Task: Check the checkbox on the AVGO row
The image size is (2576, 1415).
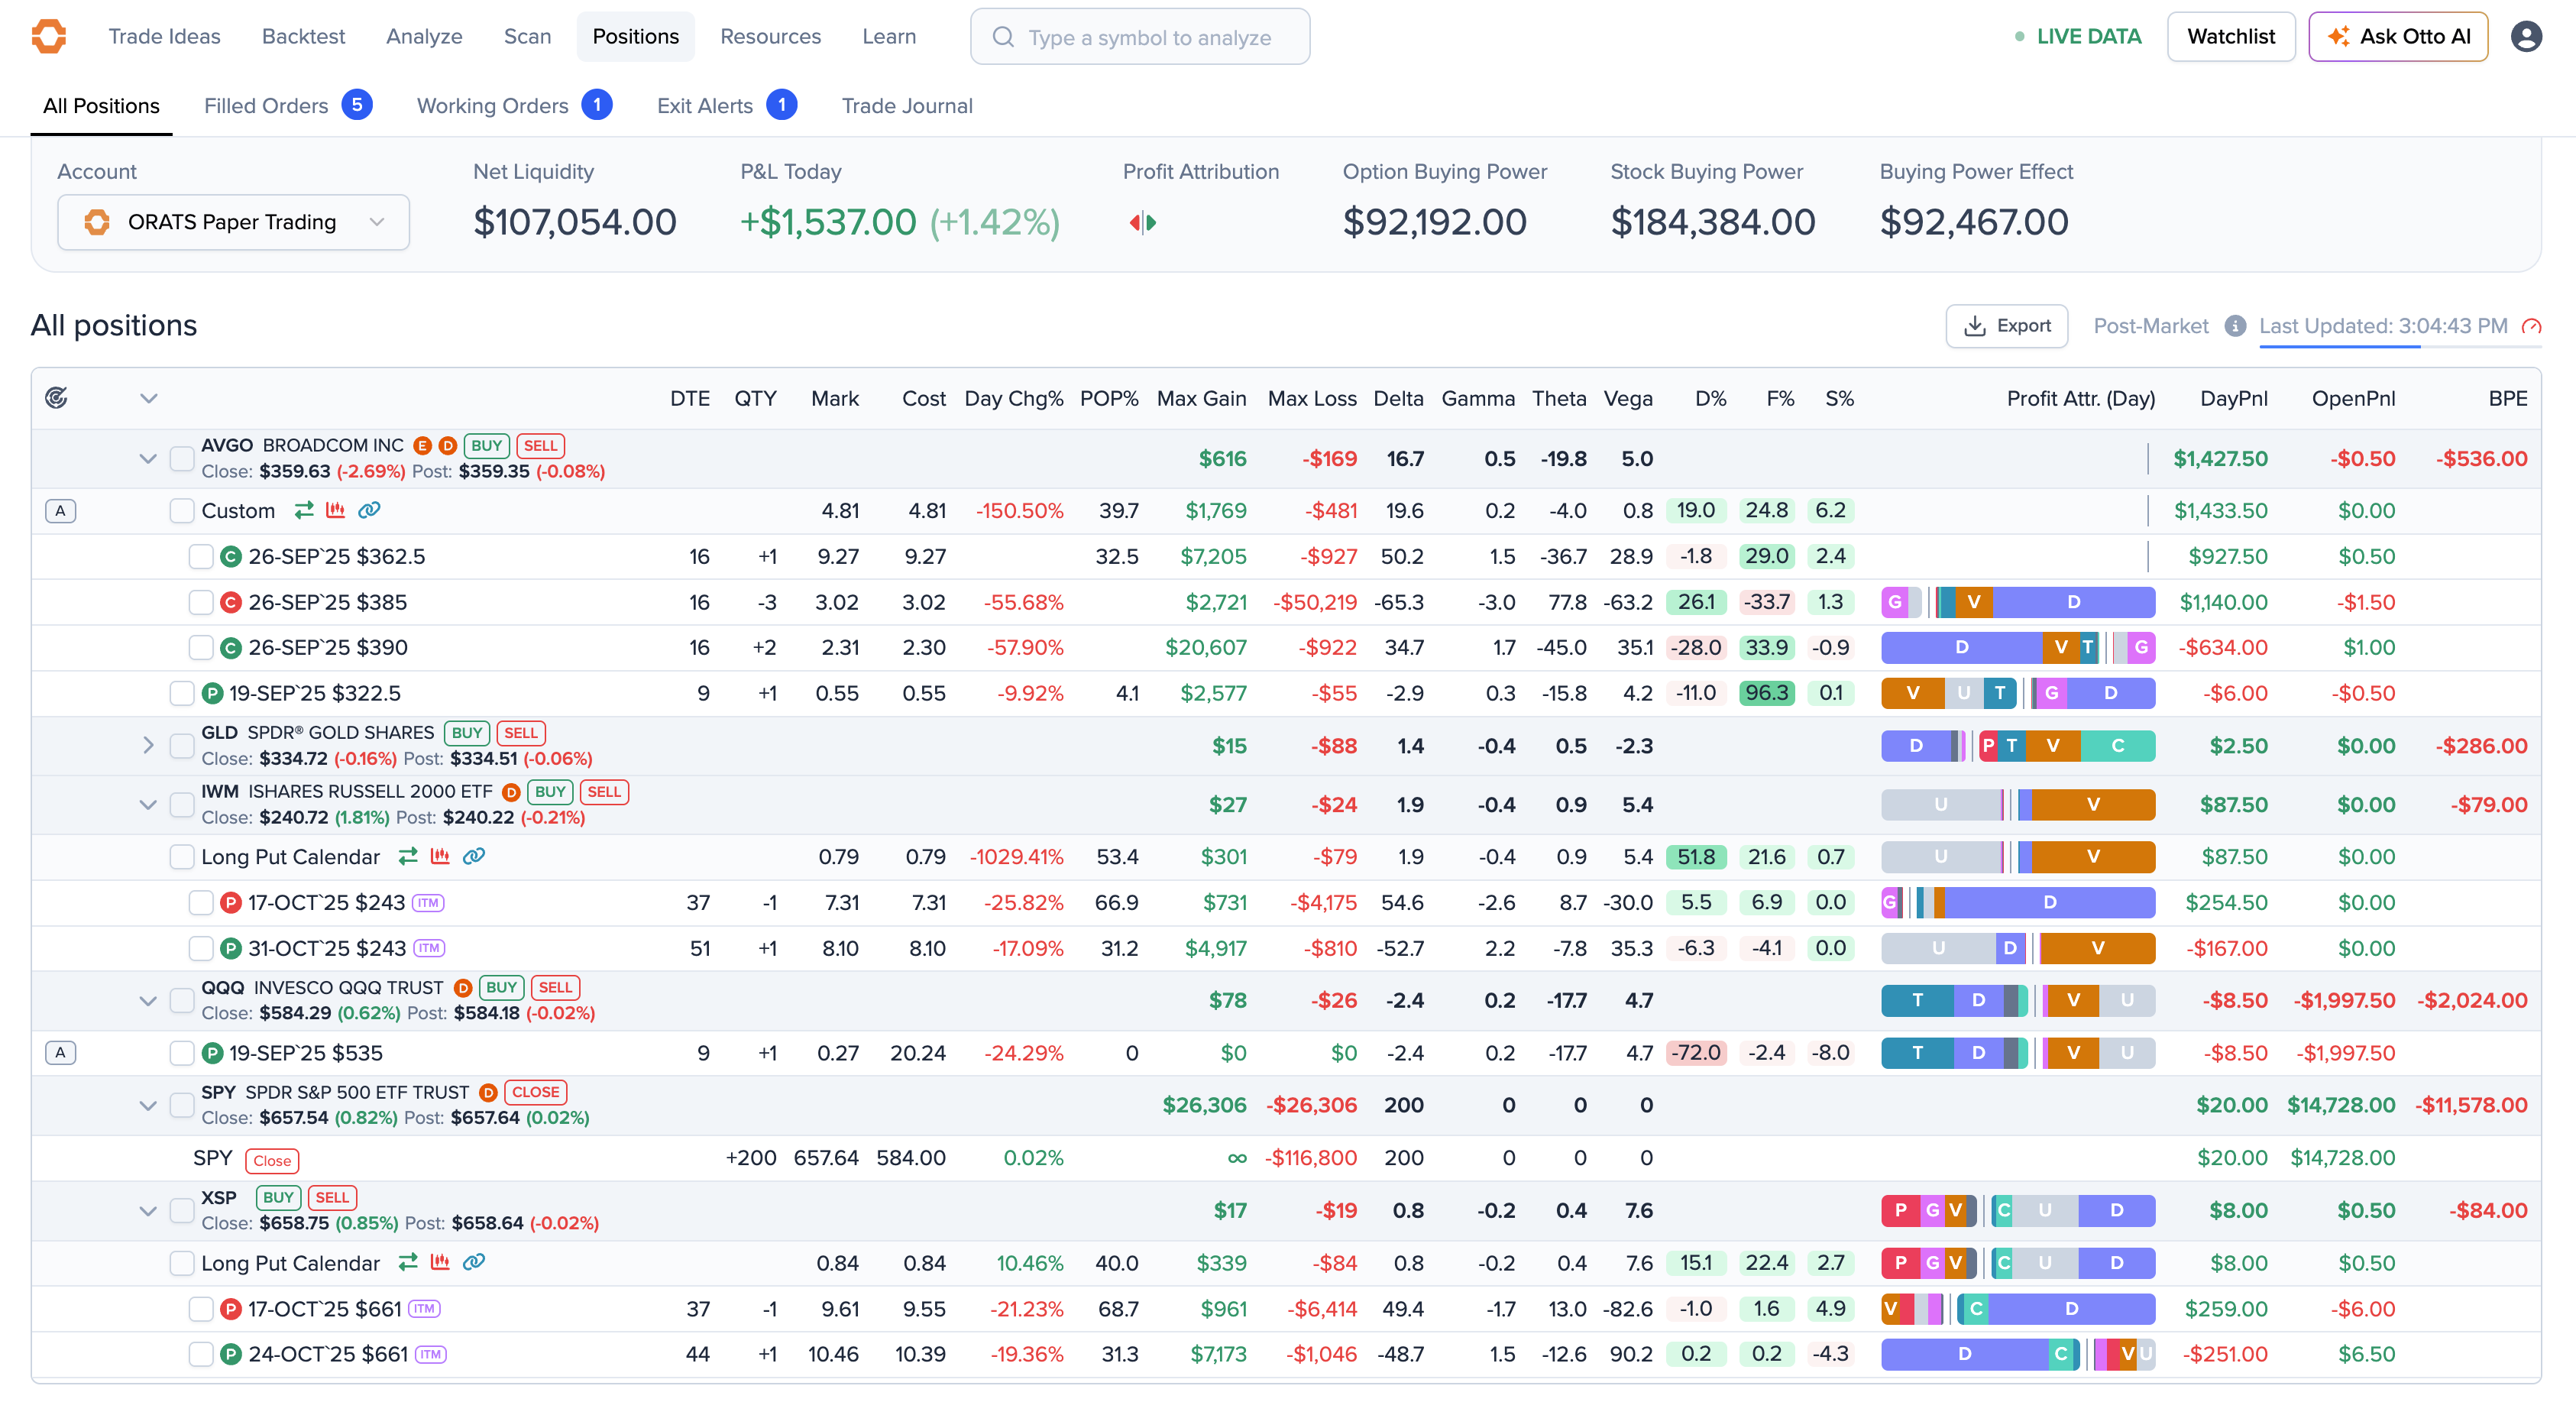Action: (182, 459)
